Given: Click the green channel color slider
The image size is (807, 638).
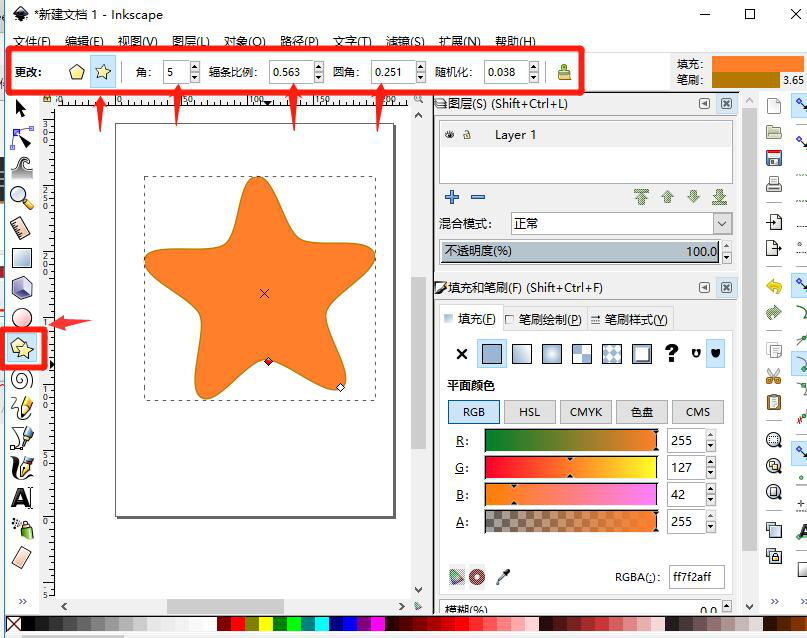Looking at the screenshot, I should click(570, 467).
